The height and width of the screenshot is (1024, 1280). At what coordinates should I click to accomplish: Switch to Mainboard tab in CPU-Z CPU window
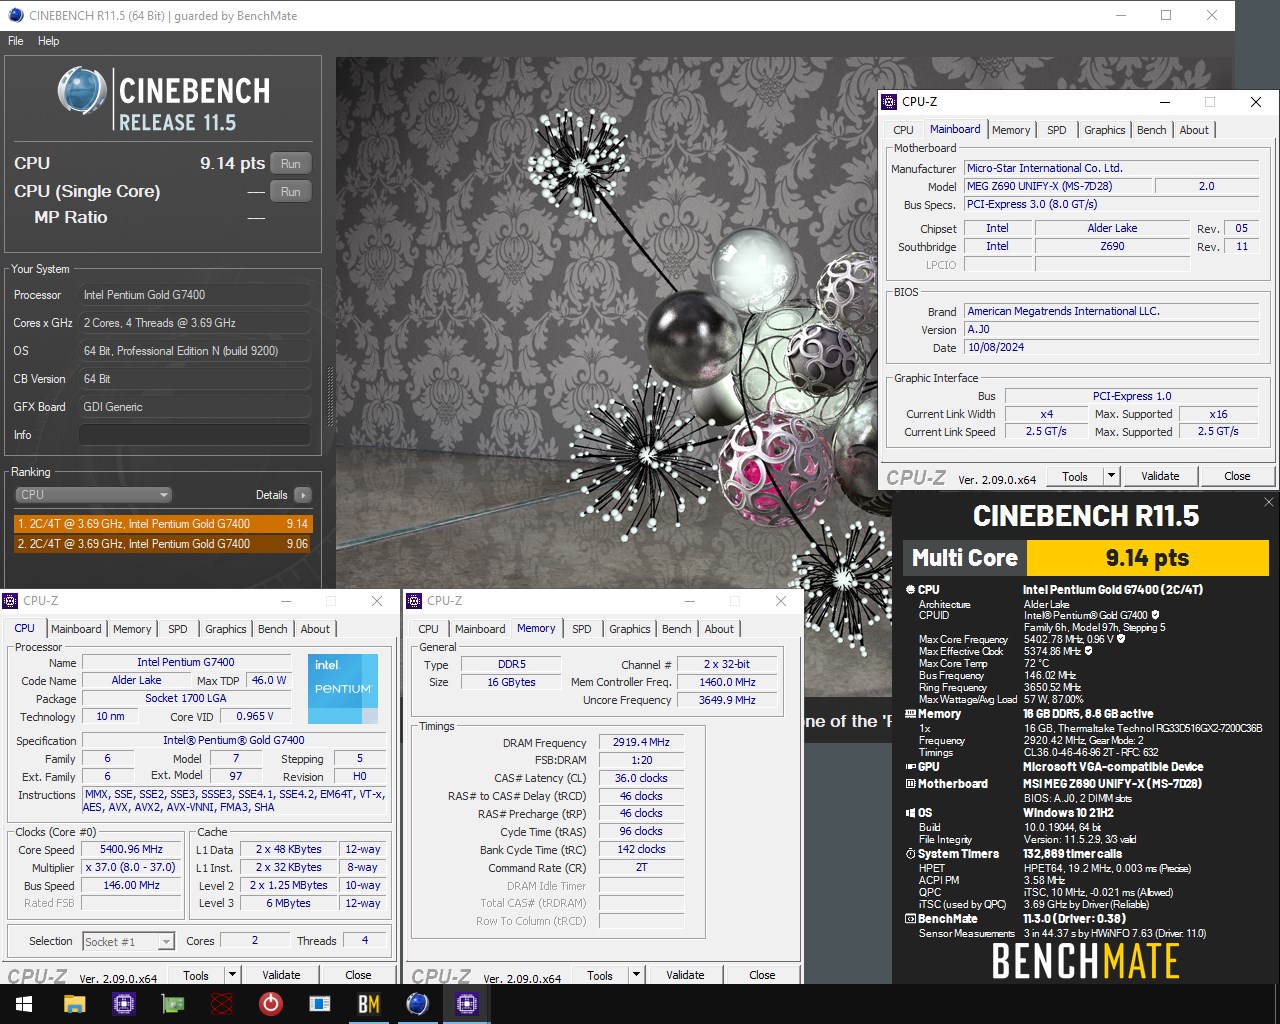pos(77,629)
